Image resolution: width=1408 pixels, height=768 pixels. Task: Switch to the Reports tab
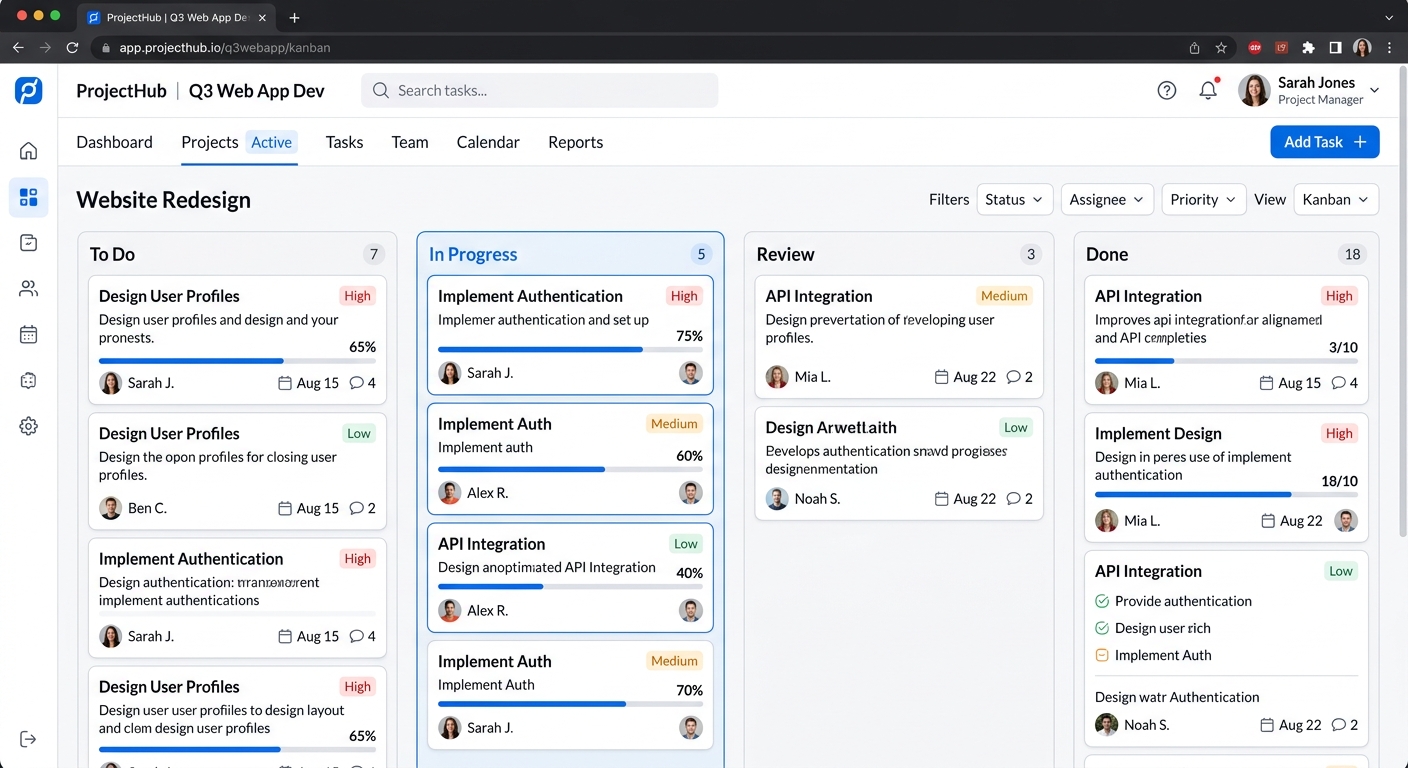point(575,142)
